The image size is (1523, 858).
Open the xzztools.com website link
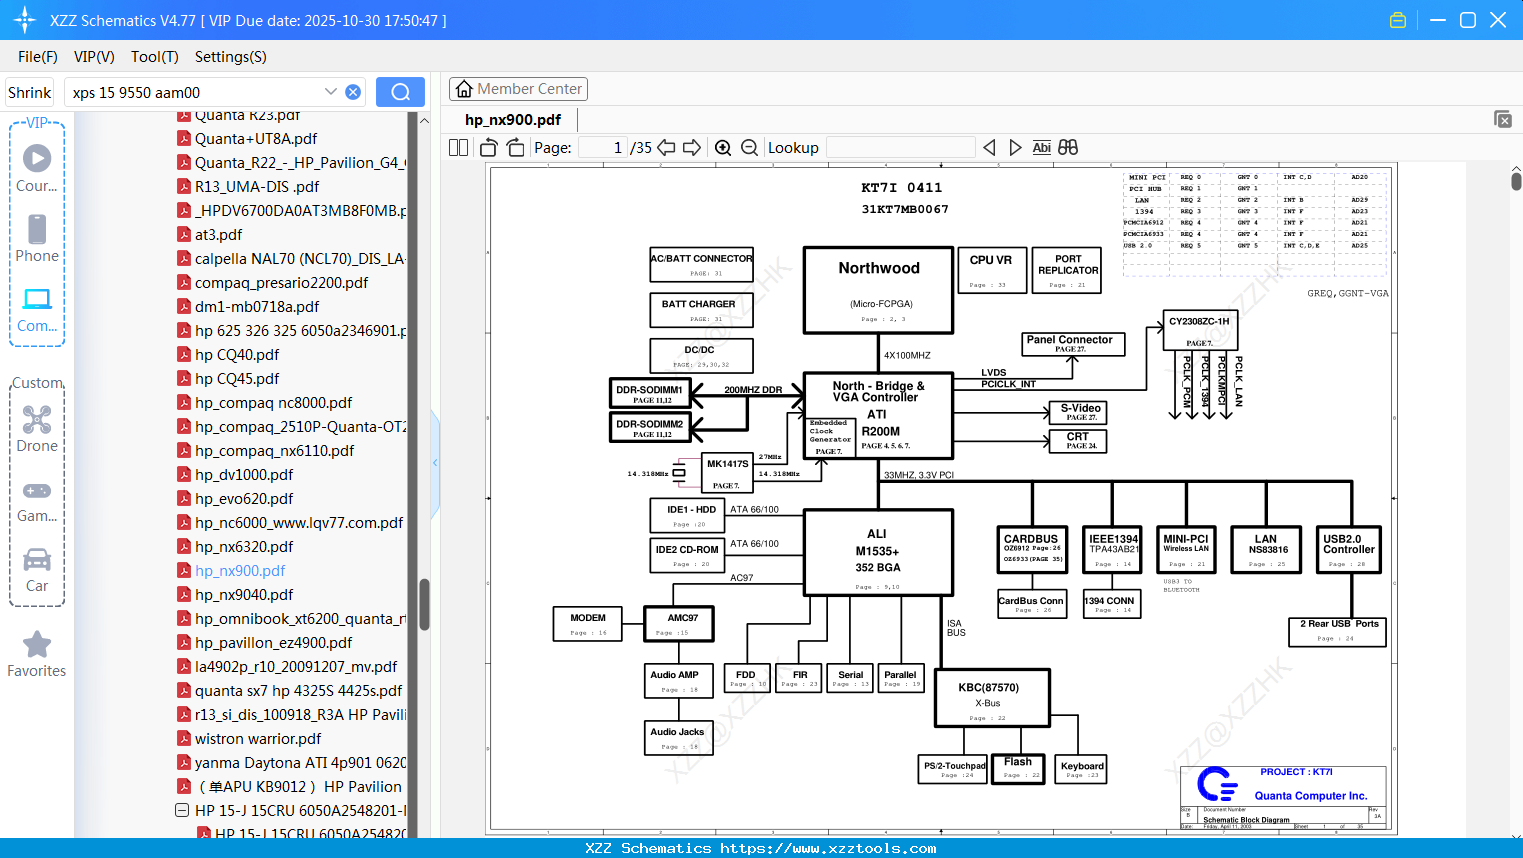coord(828,848)
